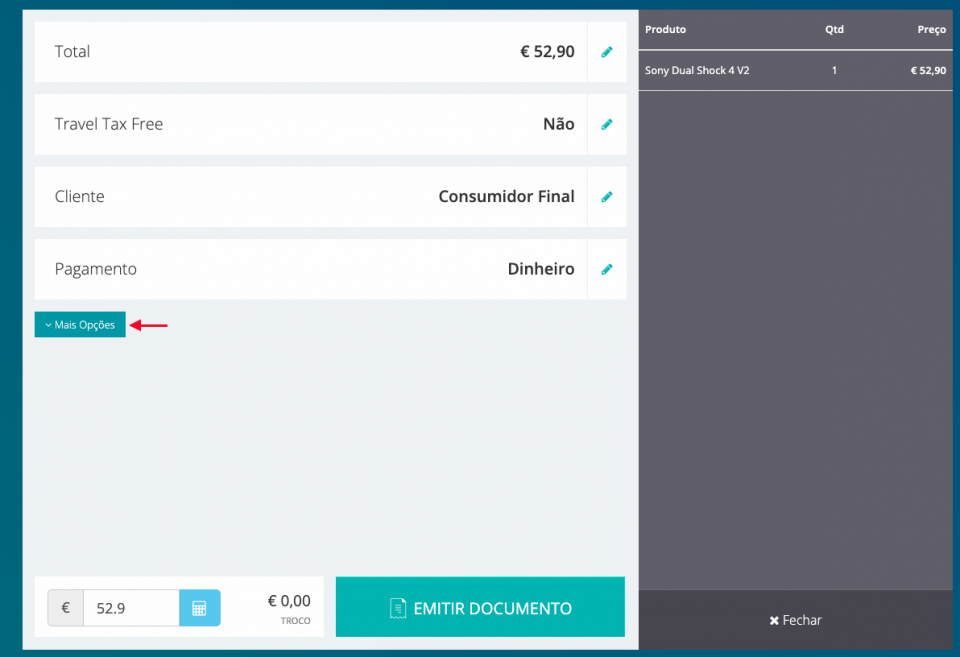Select the Total row amount
This screenshot has height=657, width=960.
pyautogui.click(x=547, y=52)
